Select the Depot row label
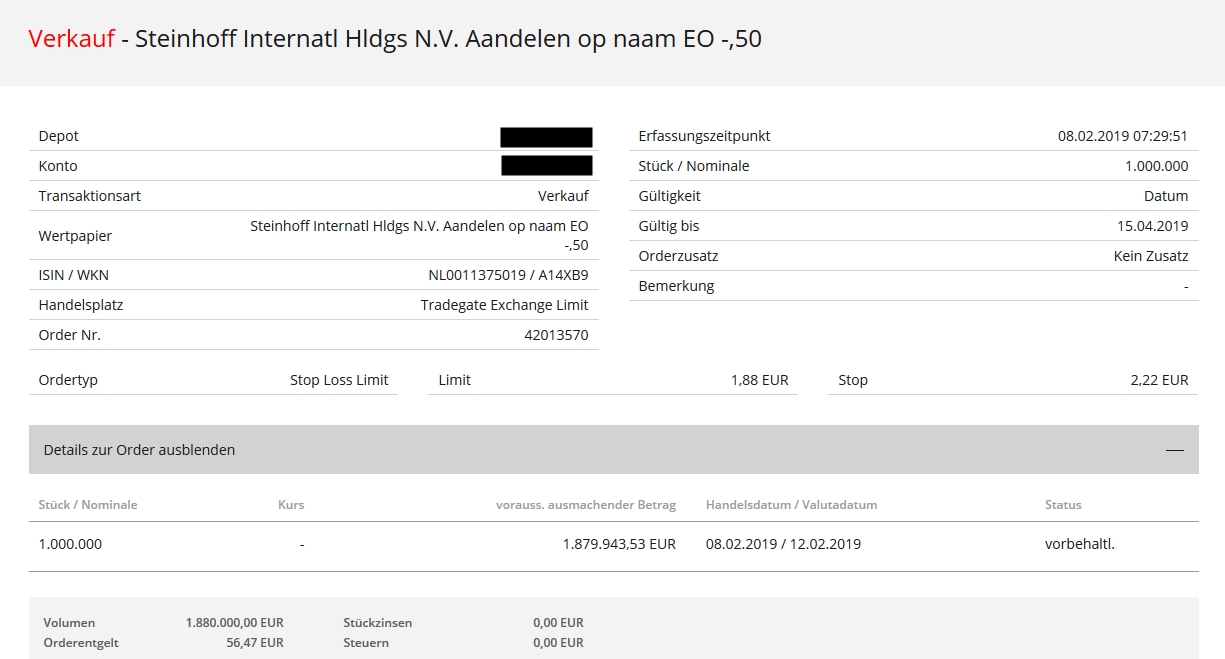The width and height of the screenshot is (1225, 659). pyautogui.click(x=58, y=136)
